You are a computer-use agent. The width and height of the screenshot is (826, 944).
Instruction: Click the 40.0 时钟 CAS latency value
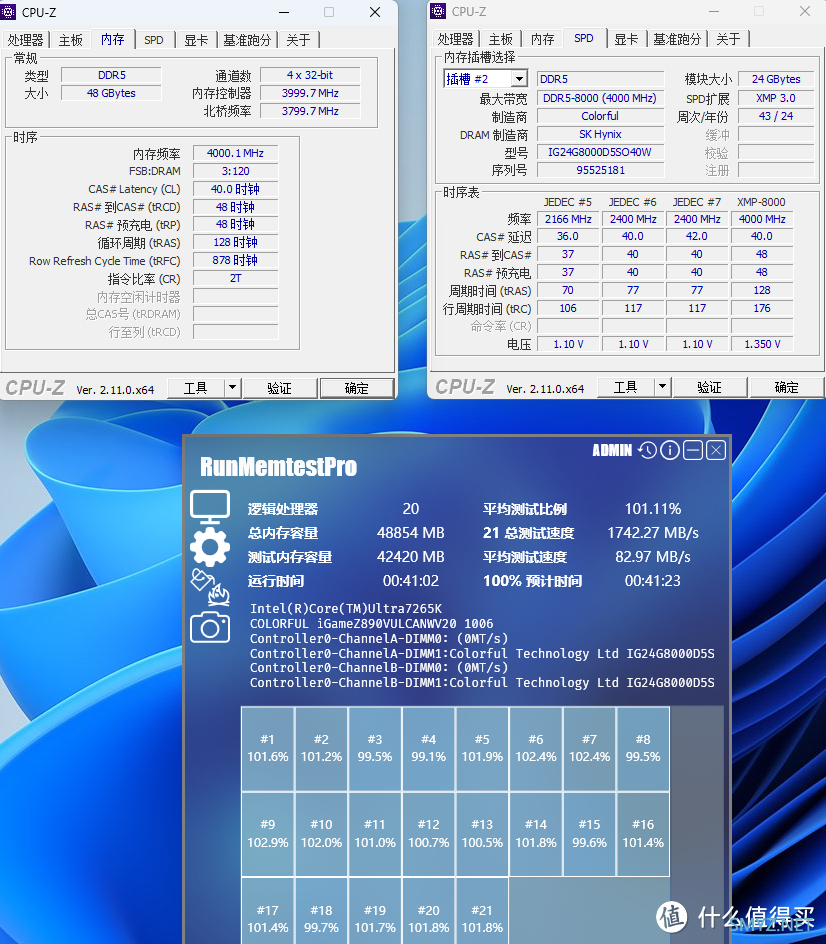click(x=235, y=189)
